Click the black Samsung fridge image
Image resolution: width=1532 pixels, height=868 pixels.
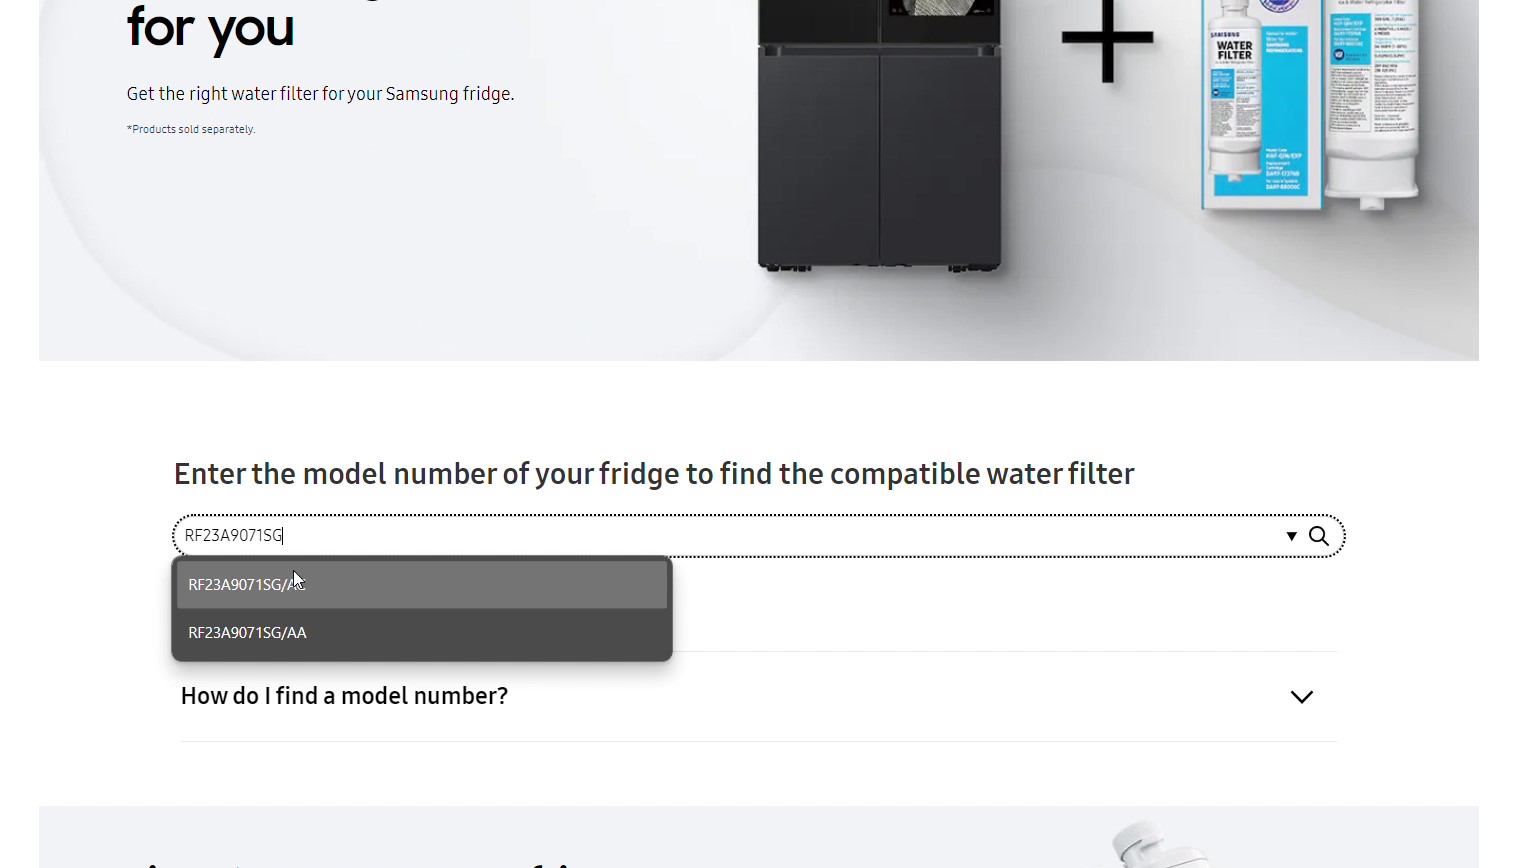point(879,150)
